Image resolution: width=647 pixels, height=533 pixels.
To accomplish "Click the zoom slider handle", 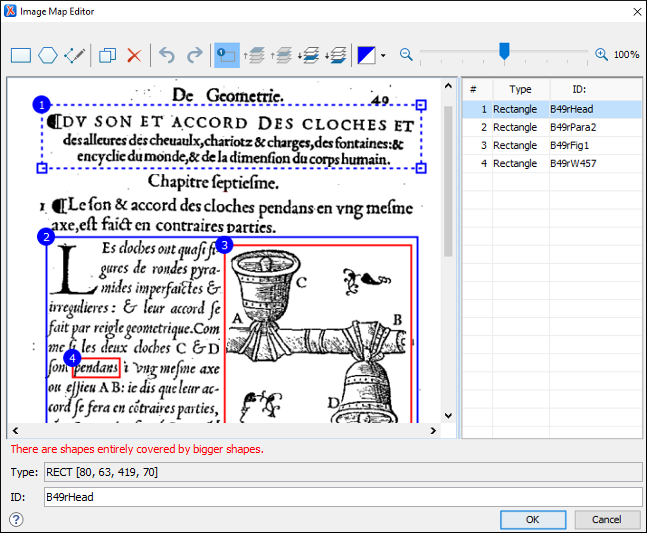I will coord(505,52).
